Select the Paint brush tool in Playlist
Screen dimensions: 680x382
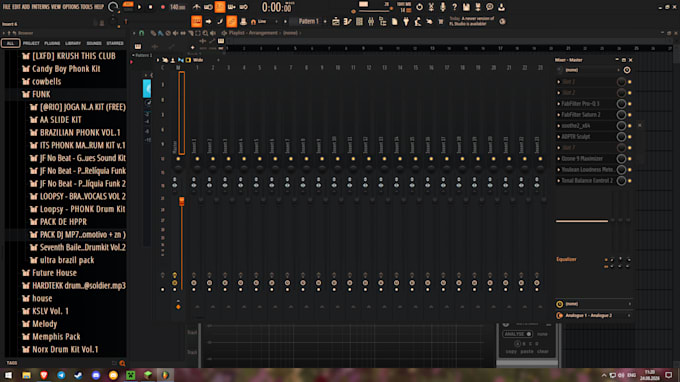coord(160,33)
